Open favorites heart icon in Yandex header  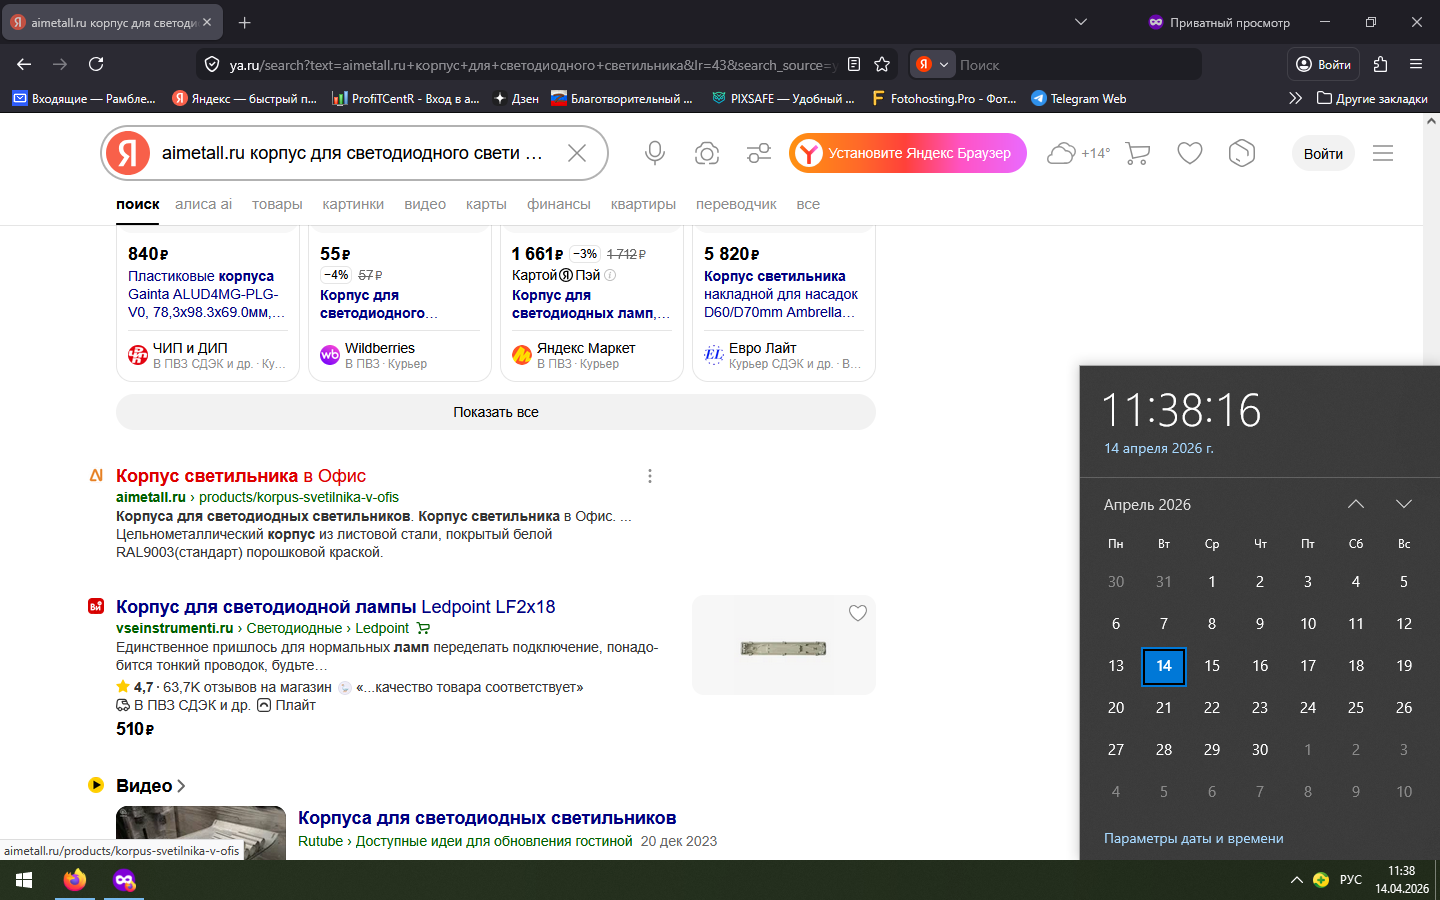pos(1189,153)
